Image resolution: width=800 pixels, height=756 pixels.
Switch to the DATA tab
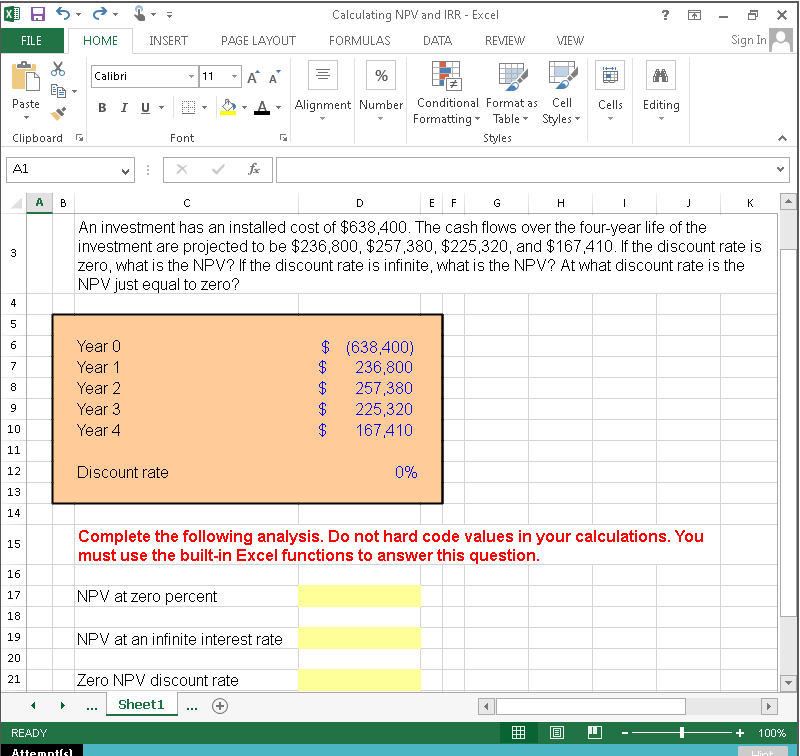tap(437, 41)
